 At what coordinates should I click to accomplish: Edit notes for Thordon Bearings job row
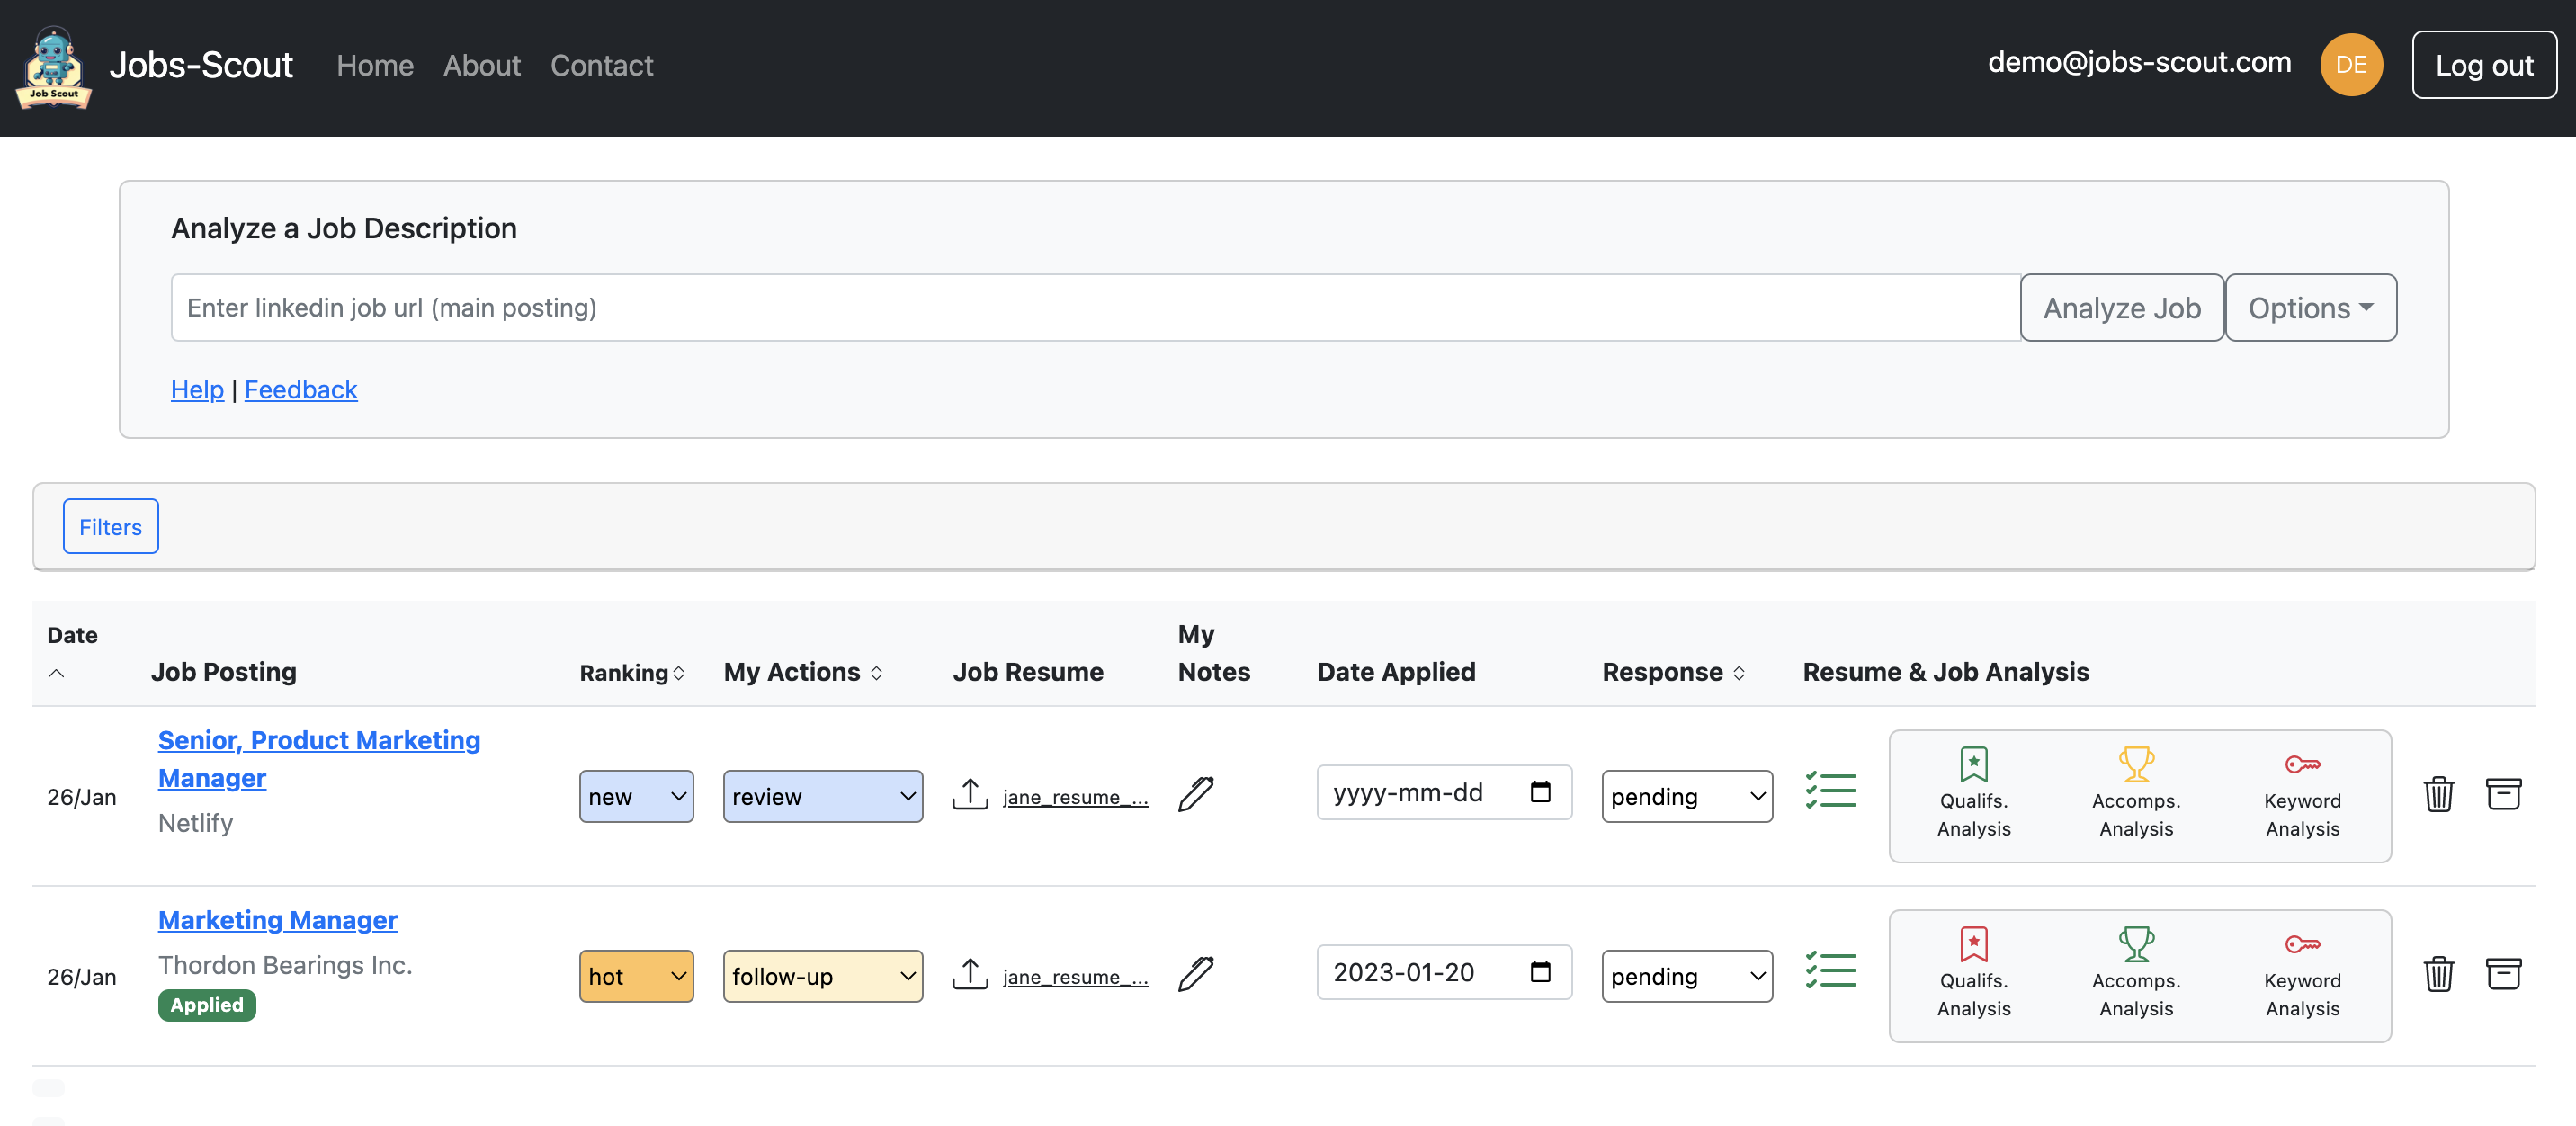click(1196, 975)
